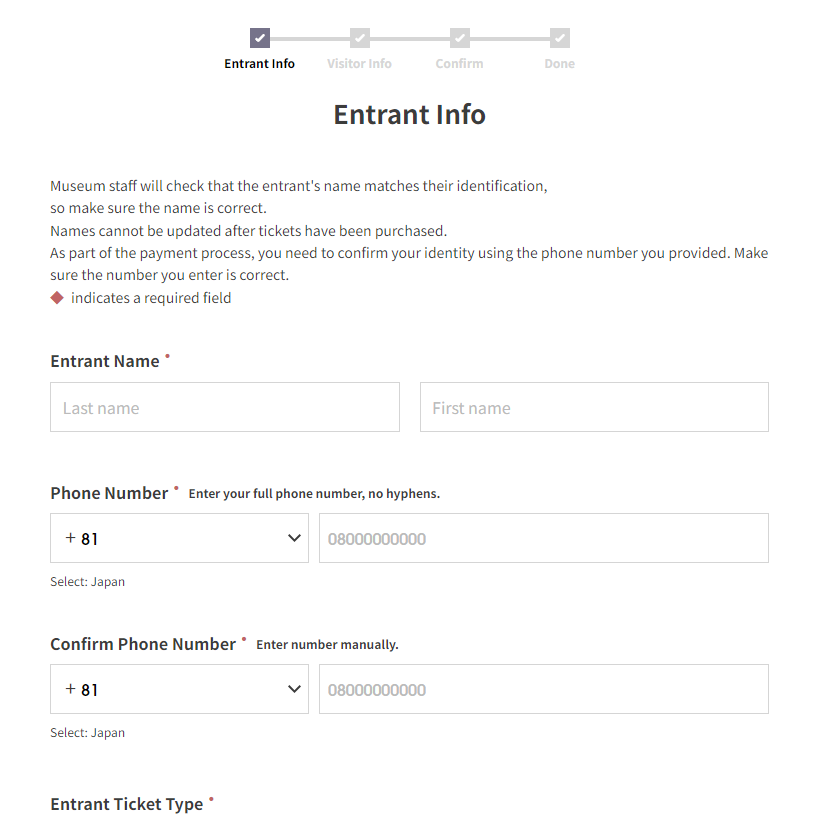
Task: Focus the Last name input field
Action: [225, 407]
